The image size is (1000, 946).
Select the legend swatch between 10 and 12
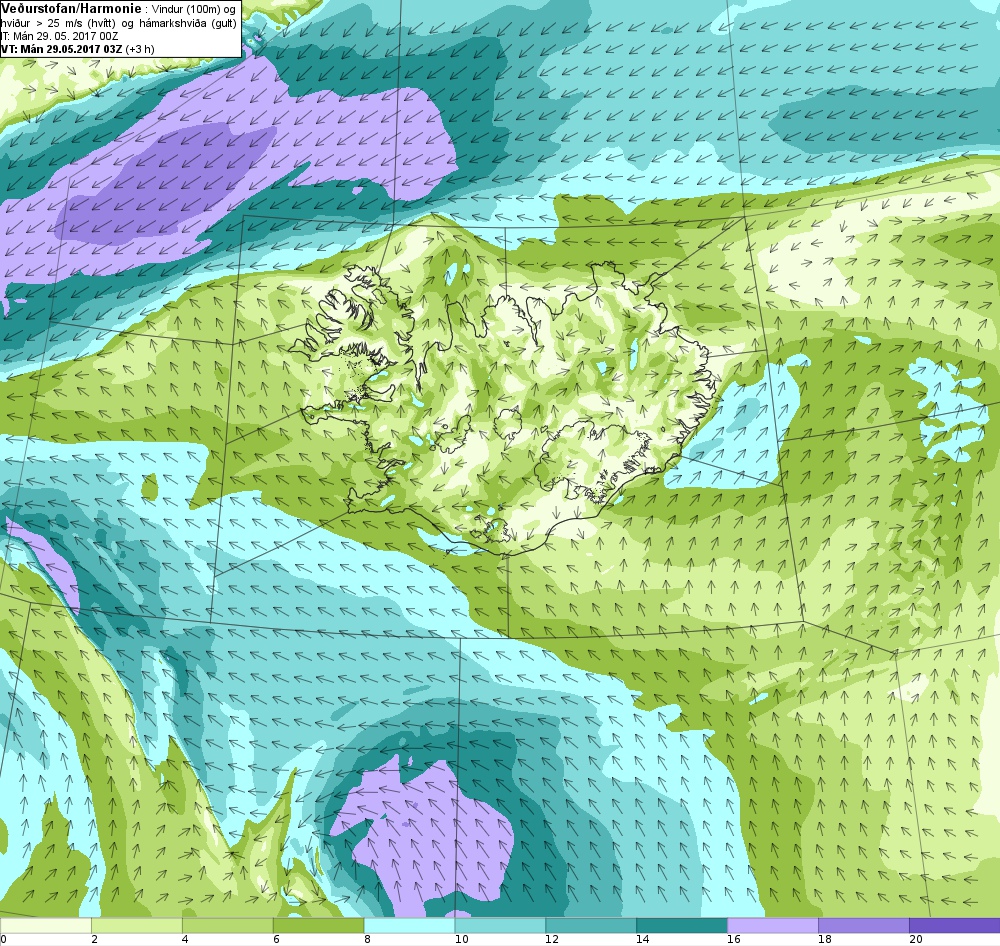coord(500,924)
